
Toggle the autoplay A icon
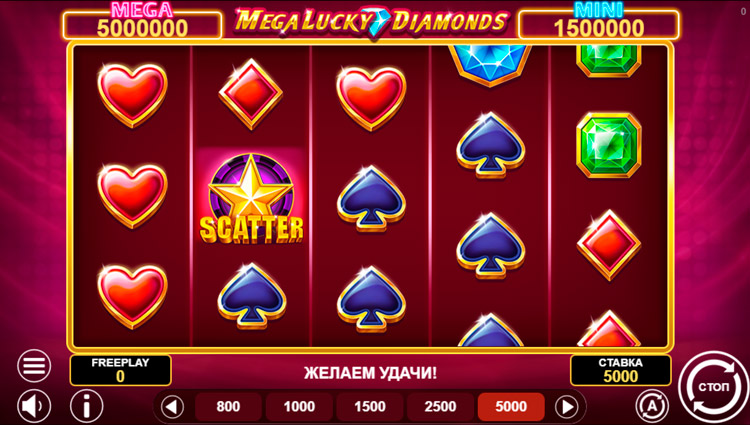652,406
